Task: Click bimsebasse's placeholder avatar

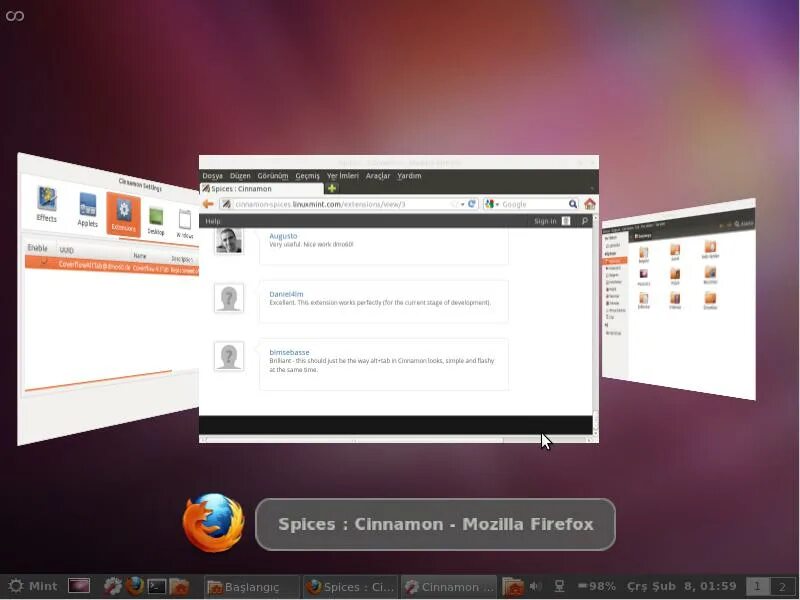Action: point(229,356)
